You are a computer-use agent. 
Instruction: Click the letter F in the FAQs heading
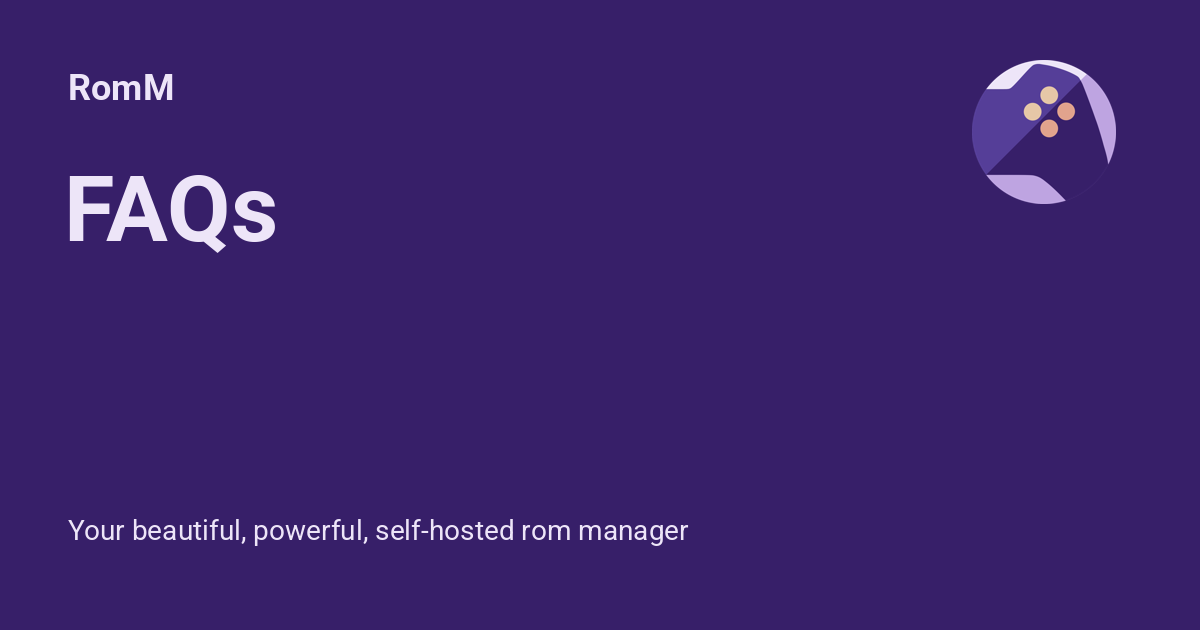(x=87, y=210)
